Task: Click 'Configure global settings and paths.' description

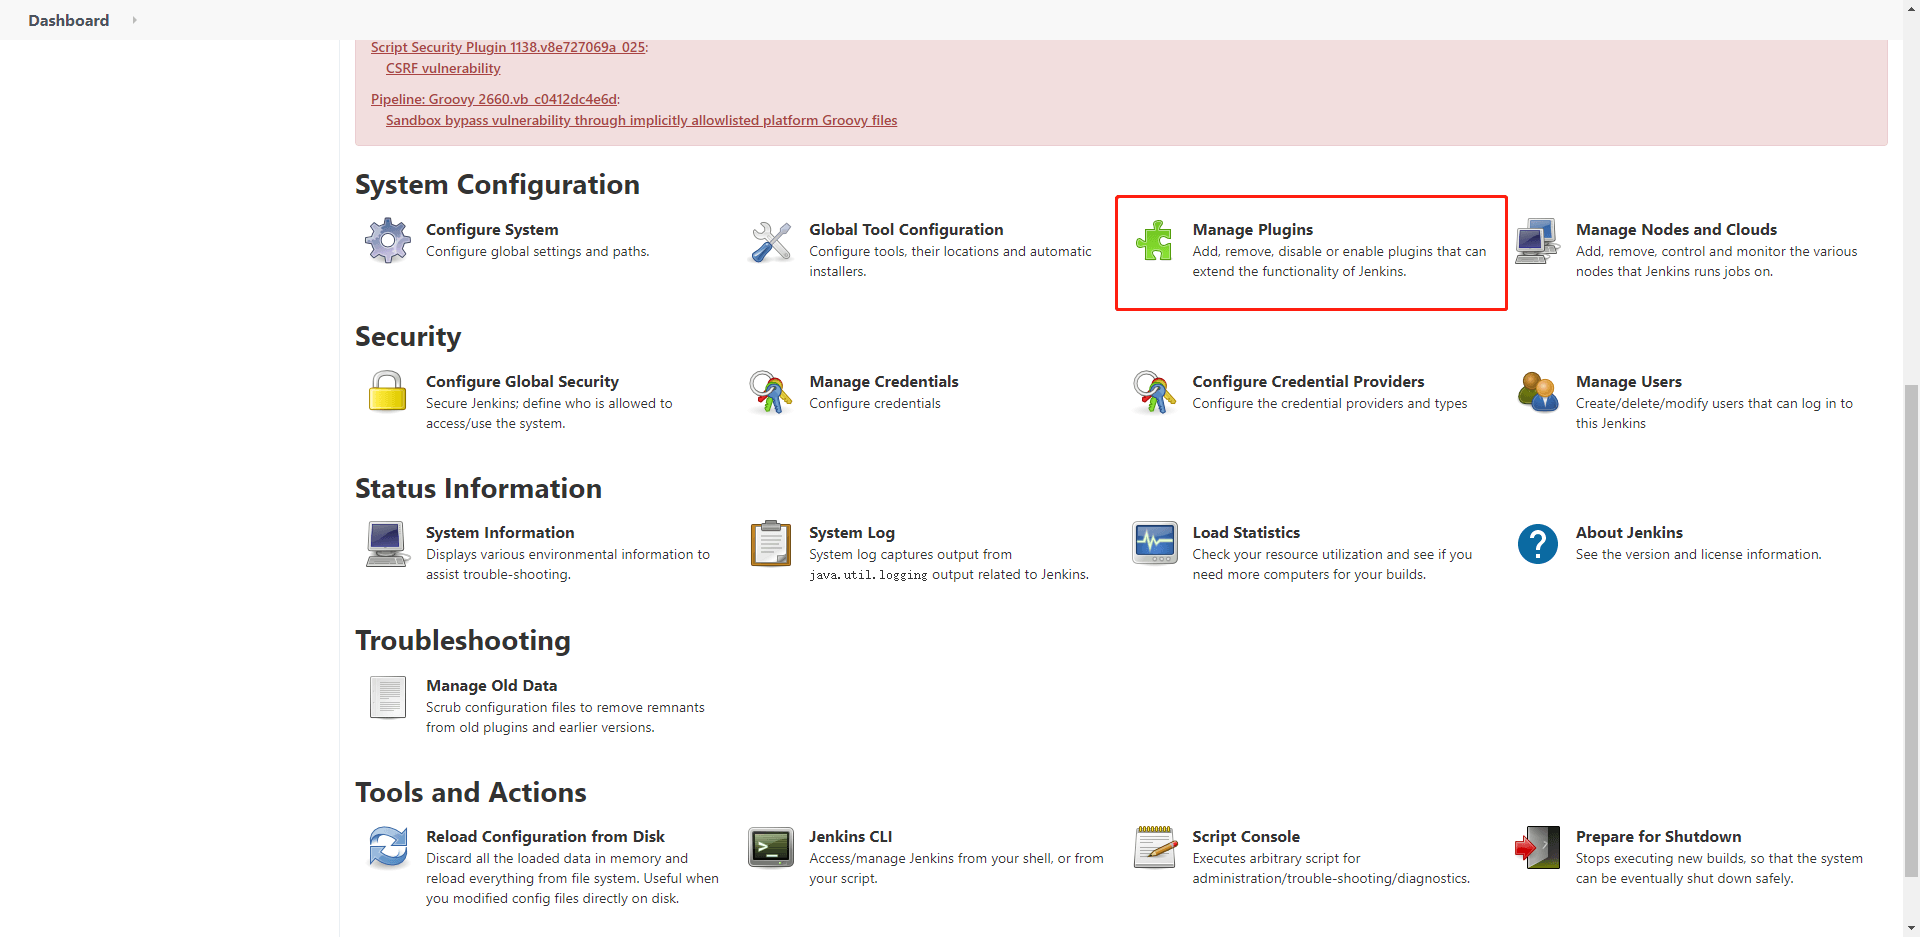Action: pyautogui.click(x=538, y=252)
